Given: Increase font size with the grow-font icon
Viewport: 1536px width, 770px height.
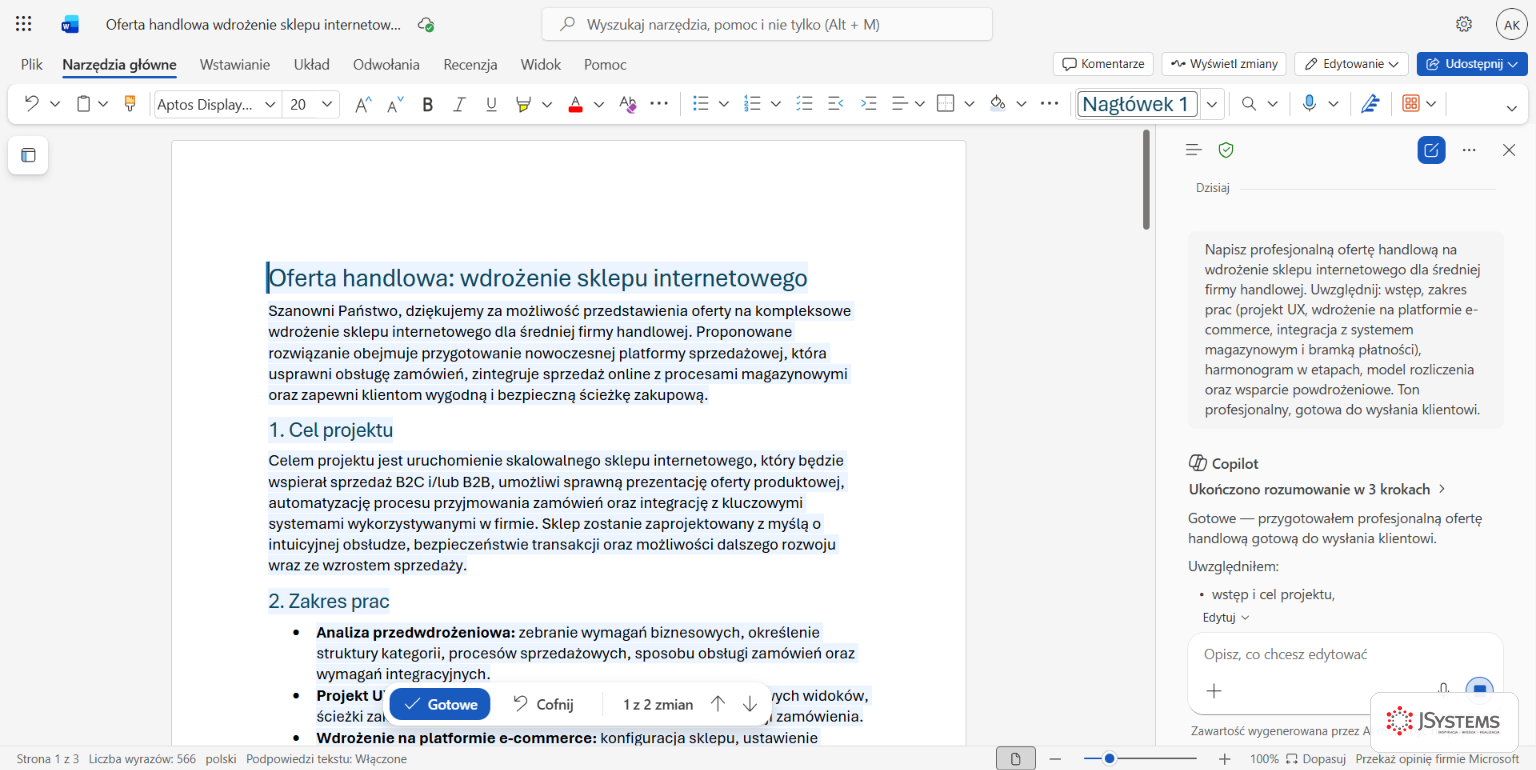Looking at the screenshot, I should tap(364, 103).
